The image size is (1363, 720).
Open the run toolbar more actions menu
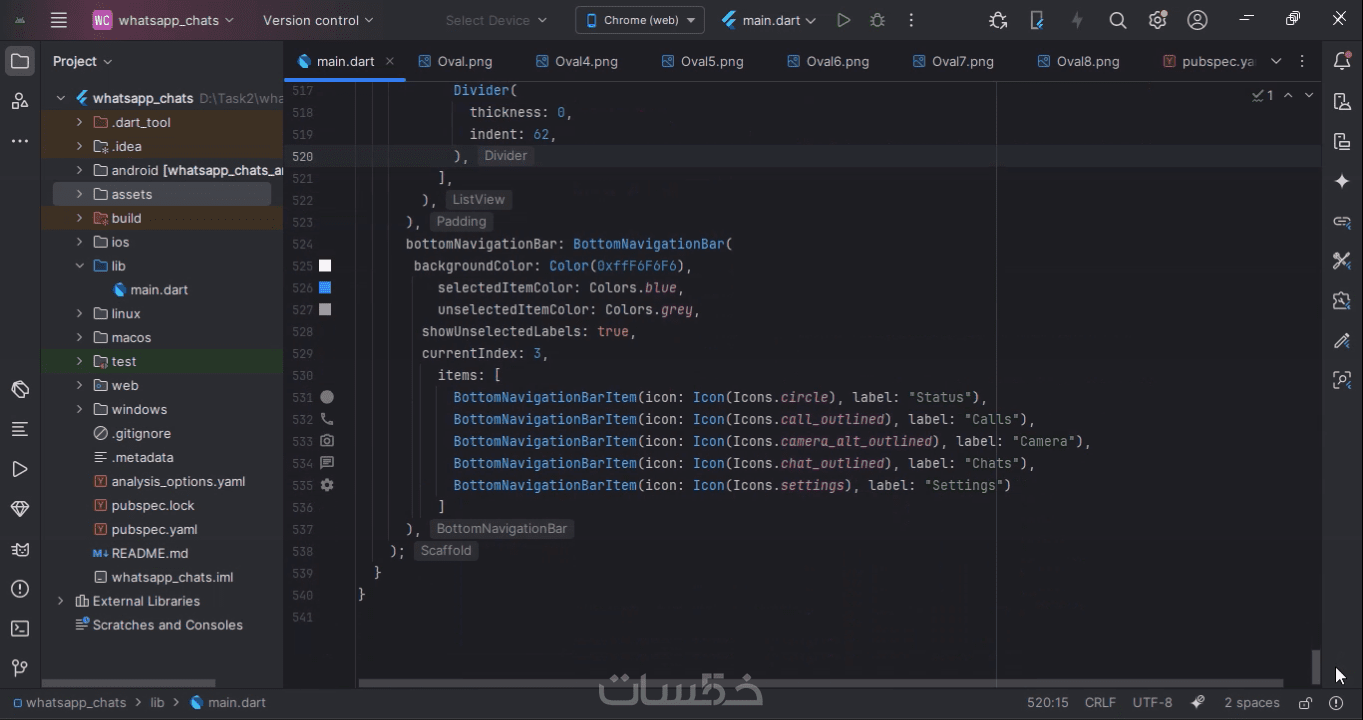[911, 20]
